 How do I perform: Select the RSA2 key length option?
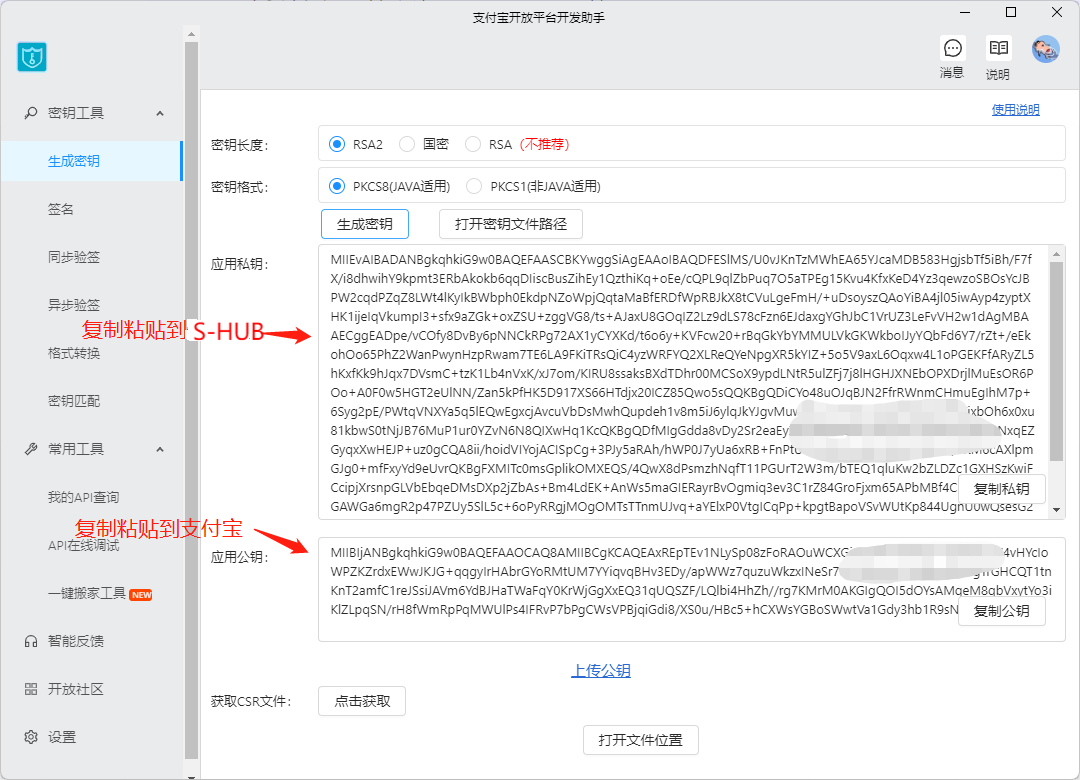click(337, 144)
